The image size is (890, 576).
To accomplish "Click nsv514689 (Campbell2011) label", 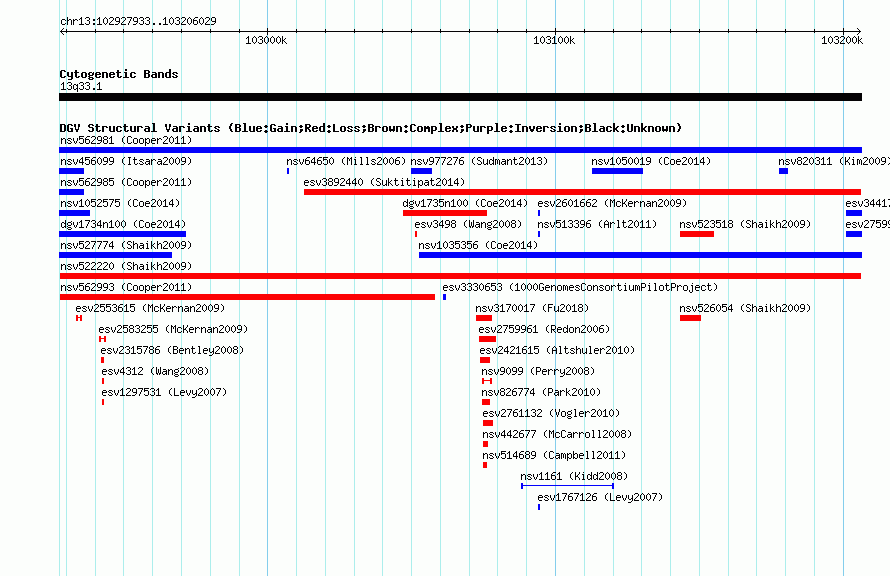I will [x=554, y=455].
